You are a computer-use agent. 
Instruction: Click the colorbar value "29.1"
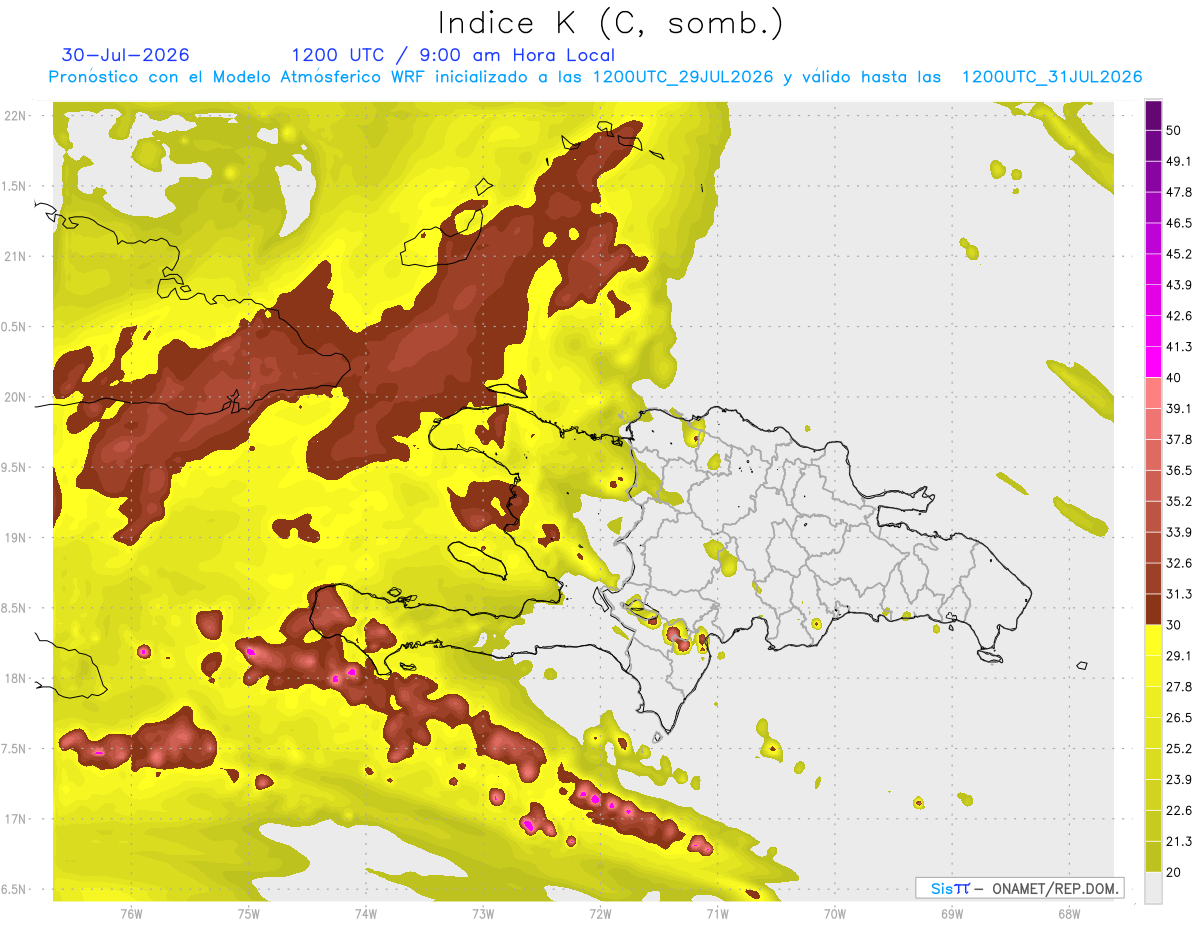tap(1179, 656)
